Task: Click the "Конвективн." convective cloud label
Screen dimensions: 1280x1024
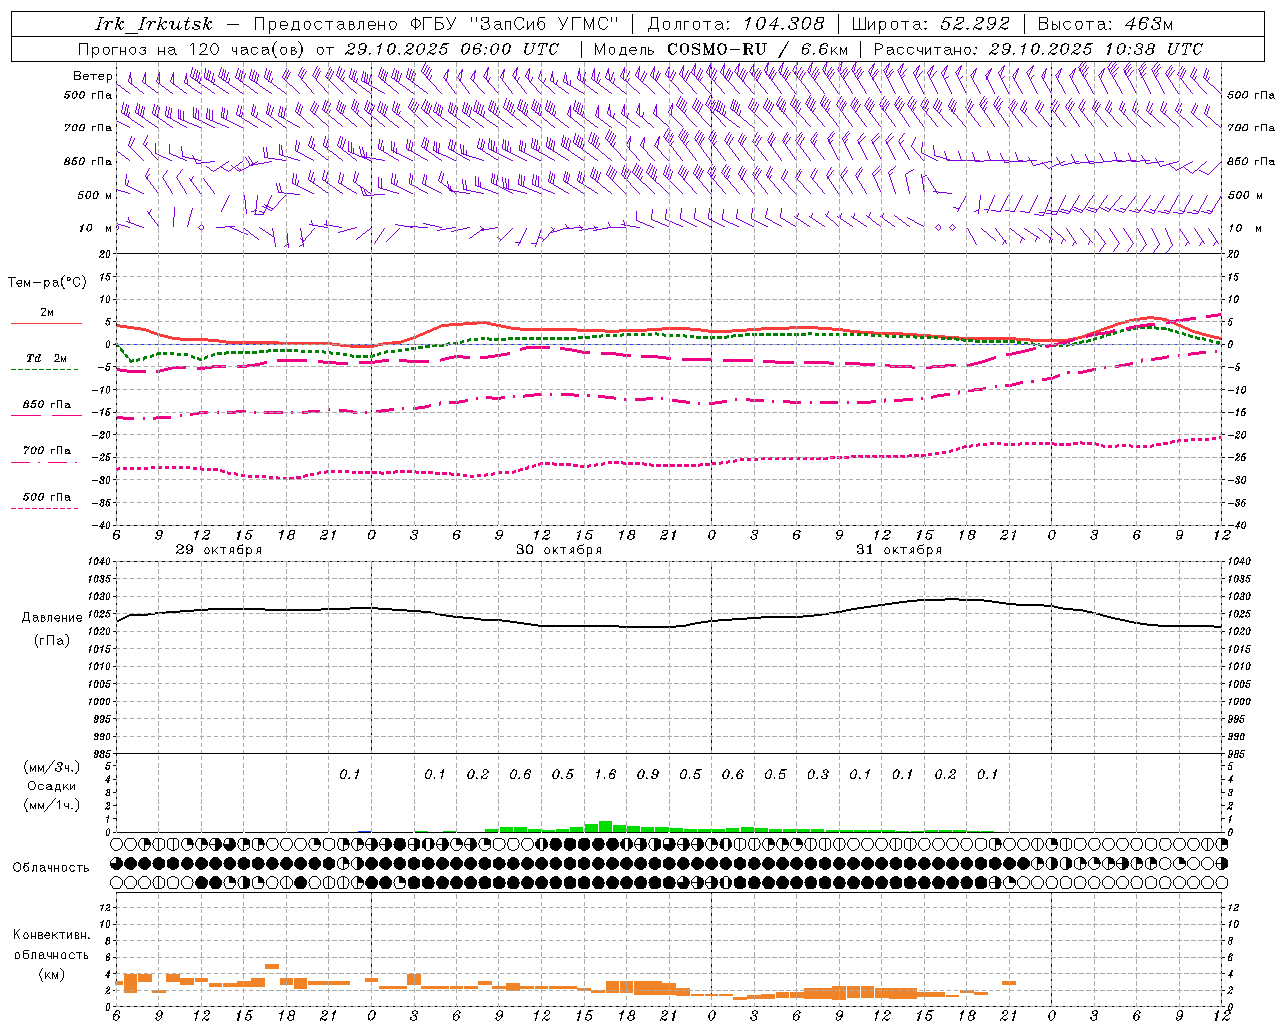Action: [x=51, y=935]
